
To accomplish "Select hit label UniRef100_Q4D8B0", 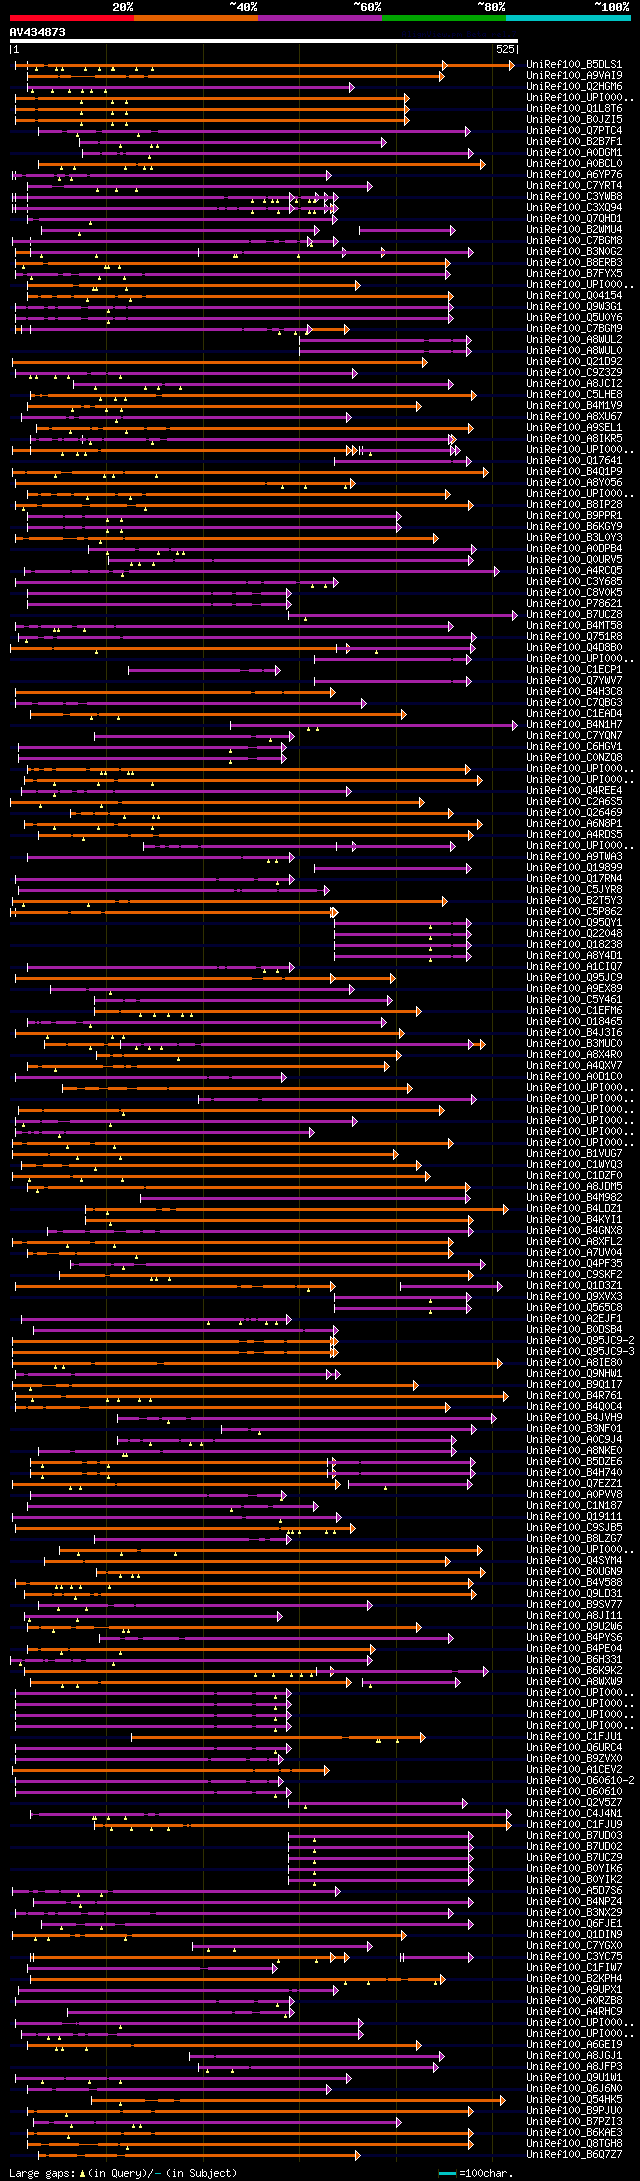I will pyautogui.click(x=574, y=648).
